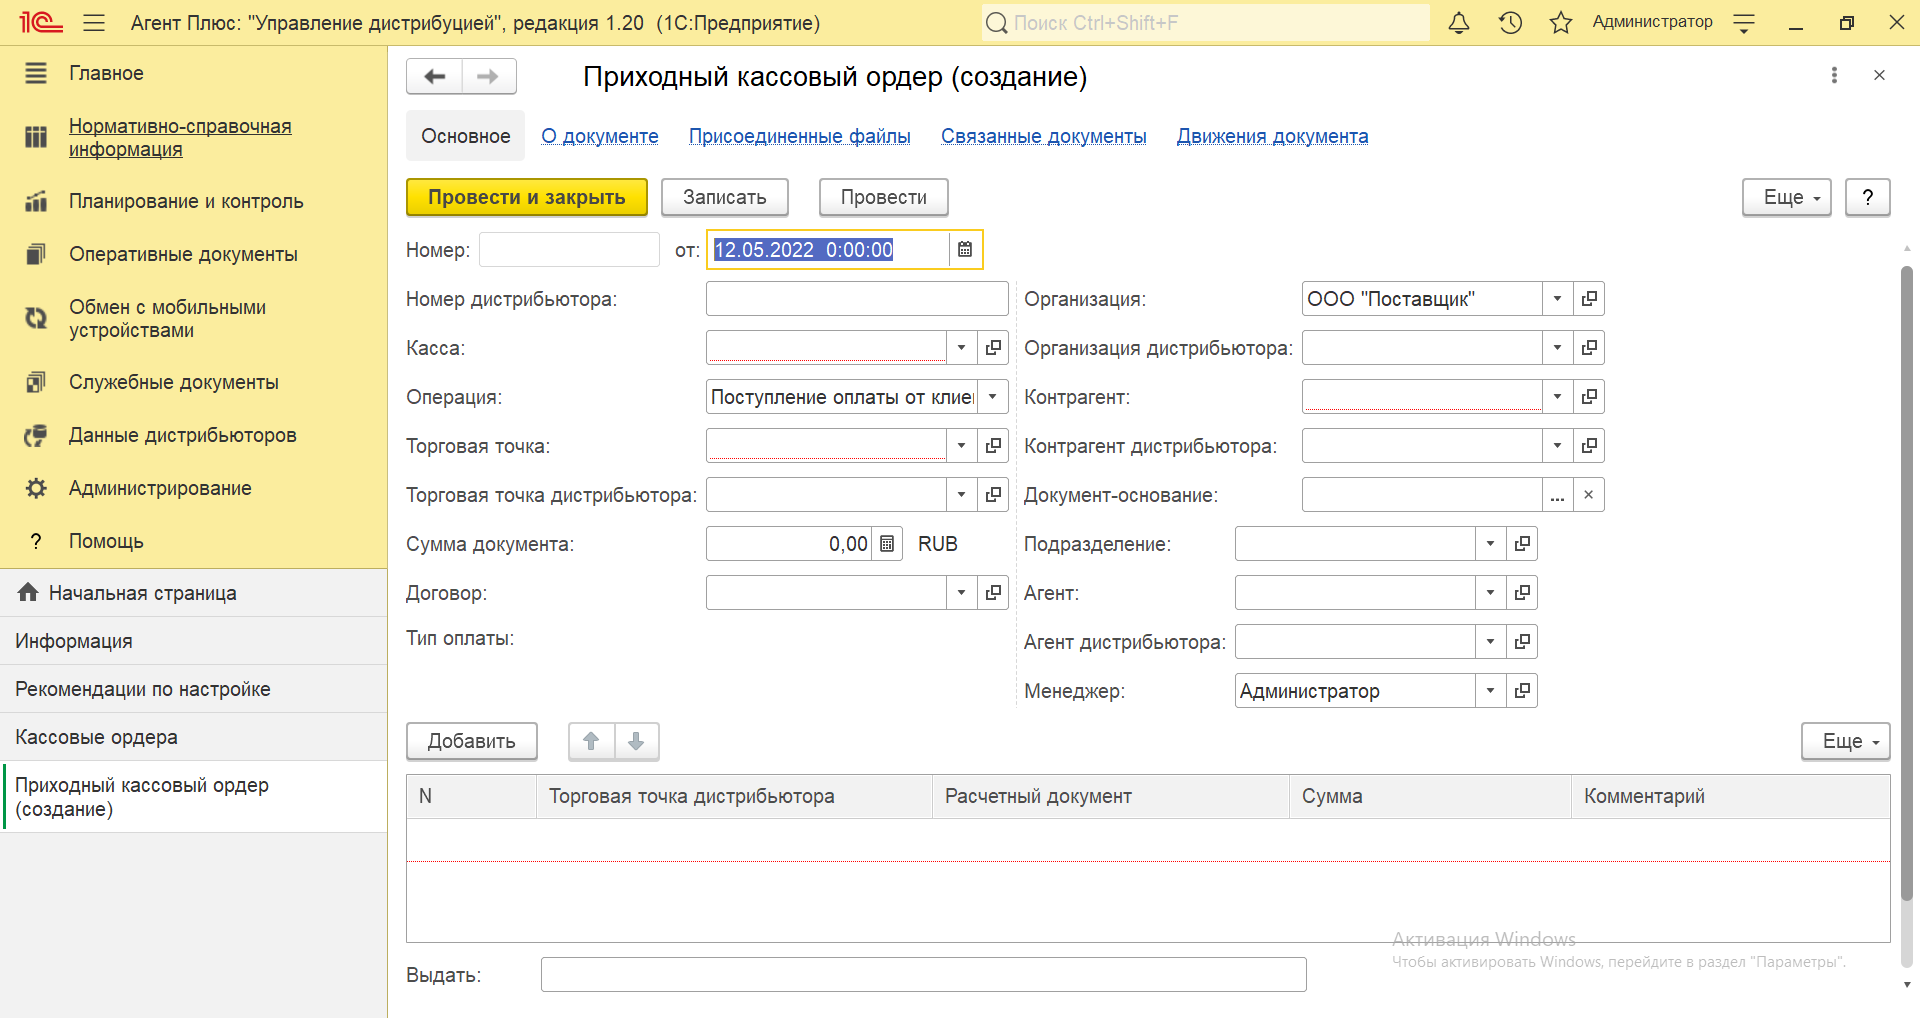Open Организация item form icon

1589,299
